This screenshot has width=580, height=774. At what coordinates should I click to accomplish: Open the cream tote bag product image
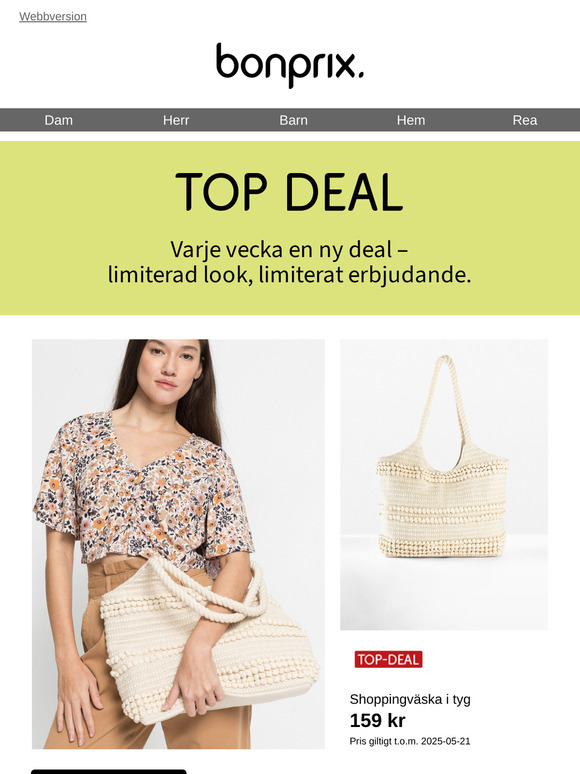coord(444,484)
